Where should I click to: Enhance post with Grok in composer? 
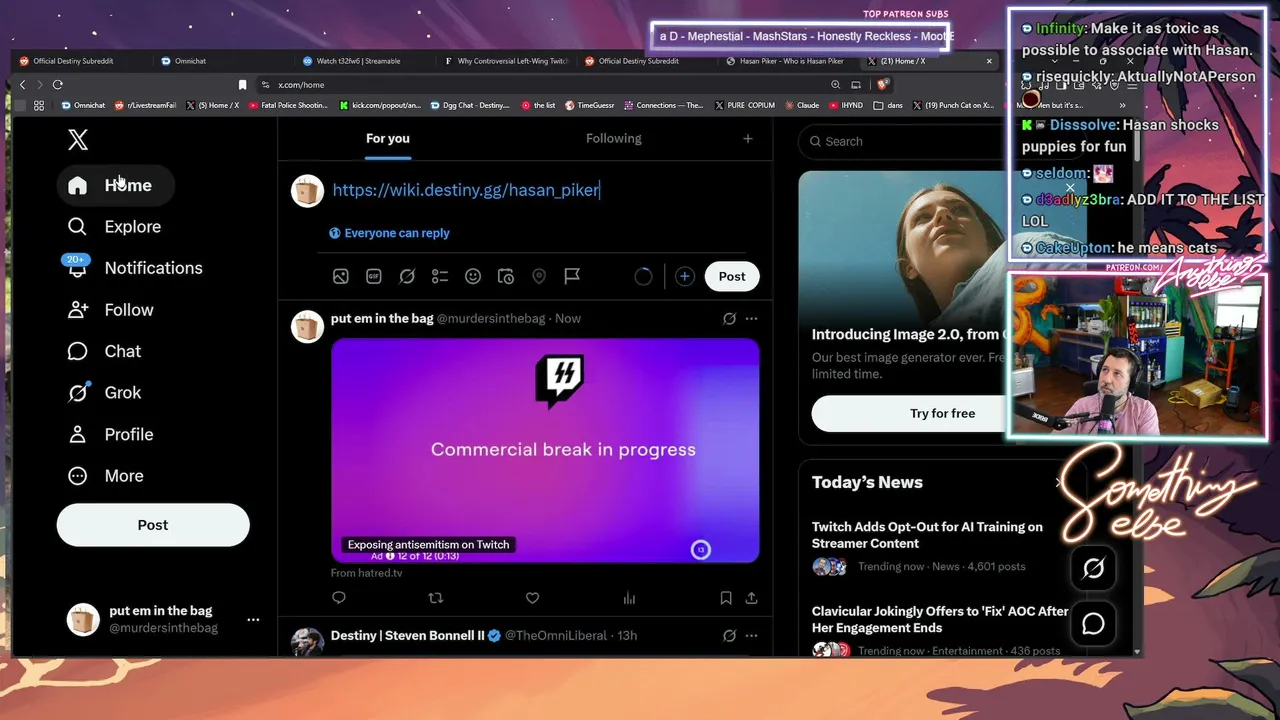[407, 276]
